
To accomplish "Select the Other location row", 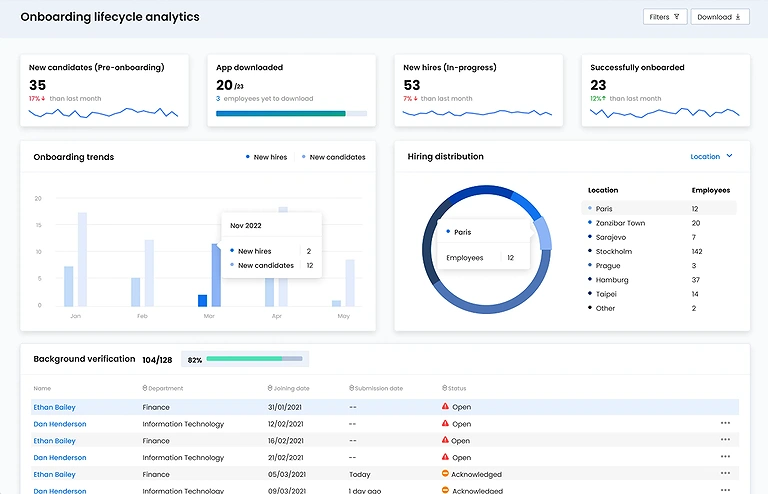I will [x=659, y=308].
